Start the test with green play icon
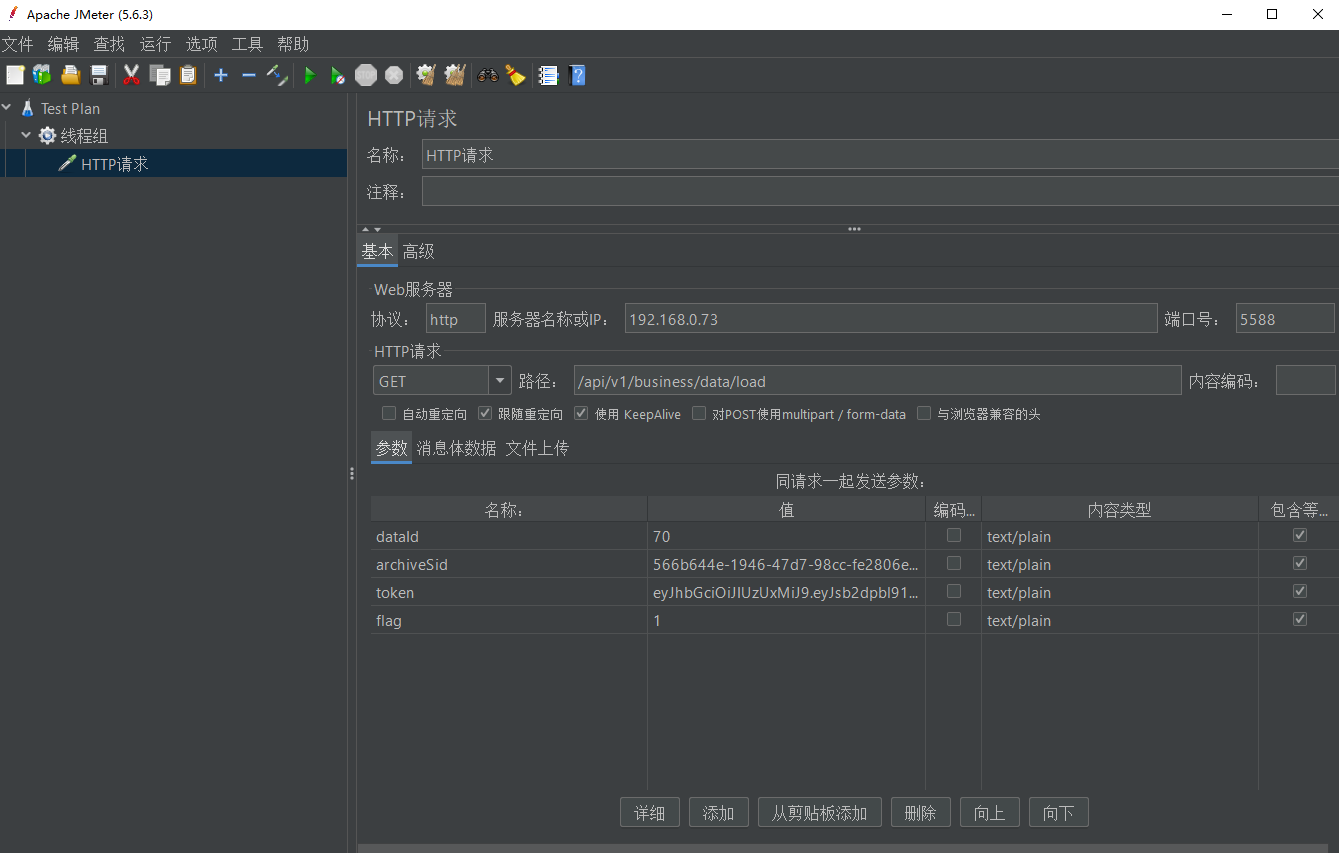Screen dimensions: 1339x853 click(x=310, y=75)
